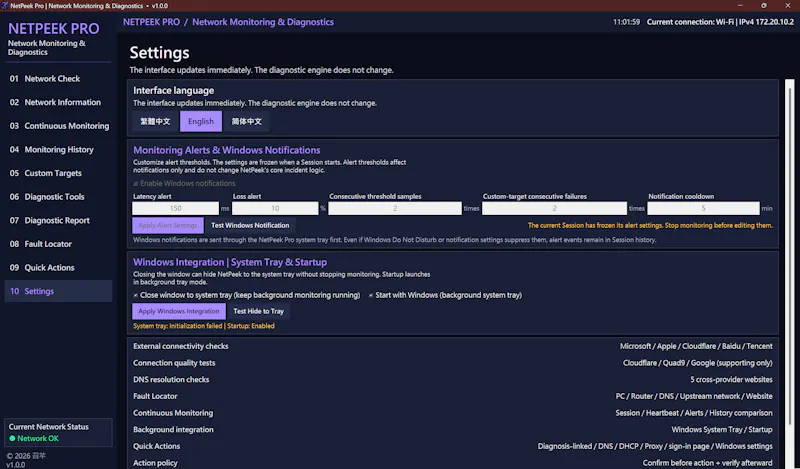800x469 pixels.
Task: Click Background integration row label
Action: [173, 430]
